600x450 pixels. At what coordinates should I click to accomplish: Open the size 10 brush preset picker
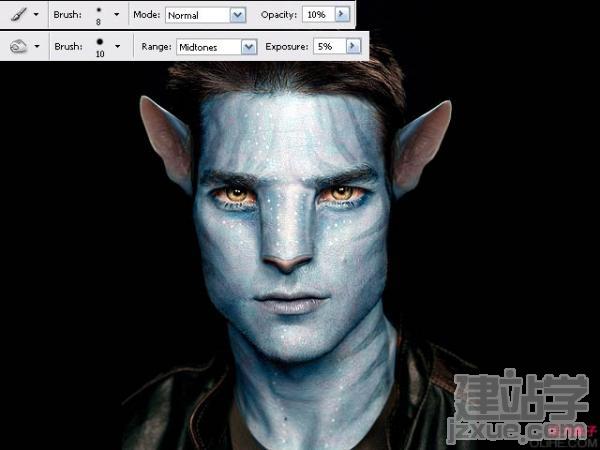pyautogui.click(x=117, y=46)
